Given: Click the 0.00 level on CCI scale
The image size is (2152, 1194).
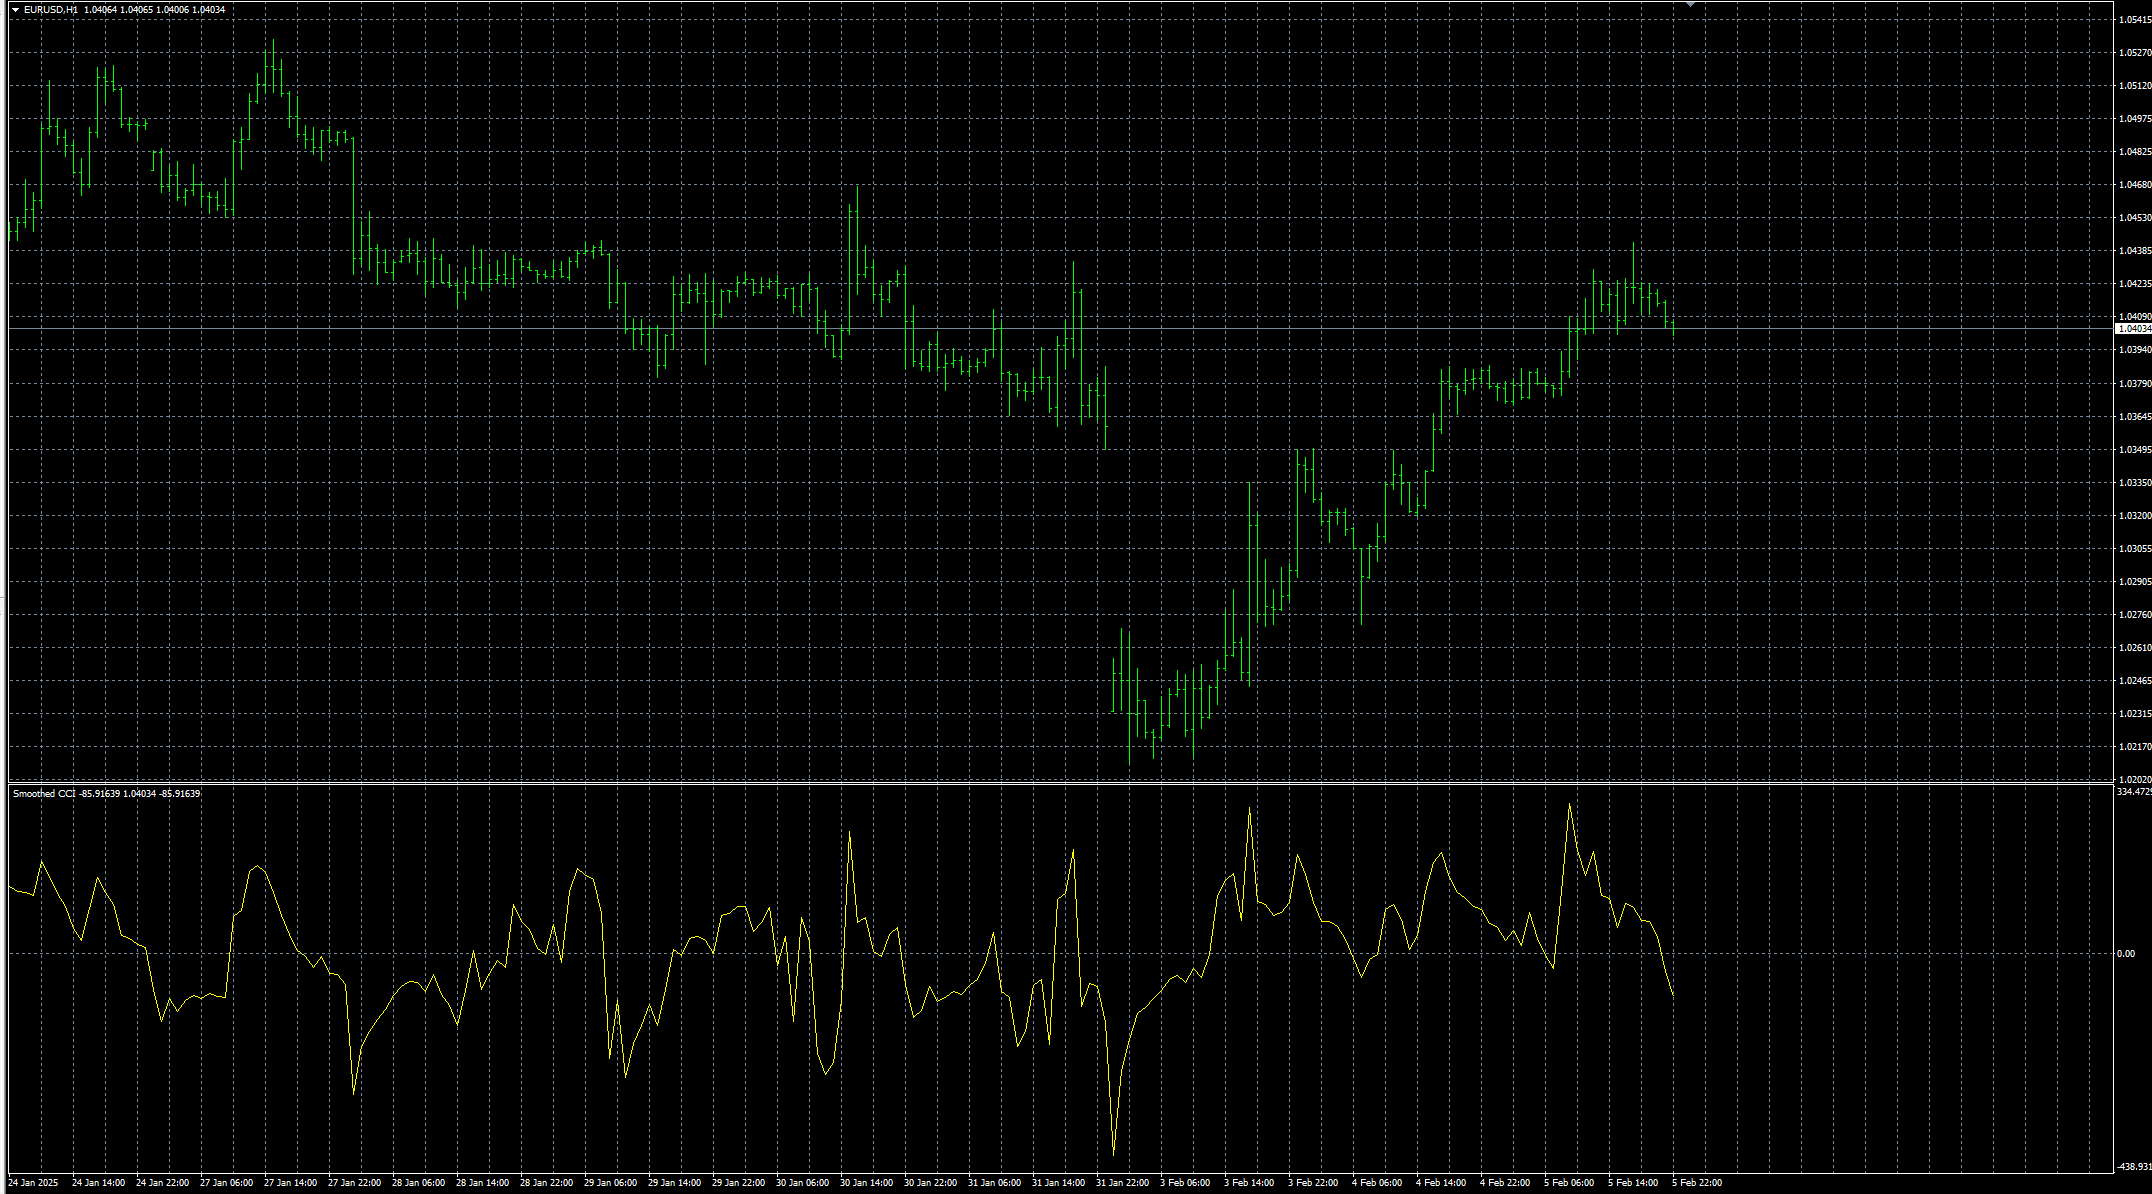Looking at the screenshot, I should pyautogui.click(x=2126, y=954).
